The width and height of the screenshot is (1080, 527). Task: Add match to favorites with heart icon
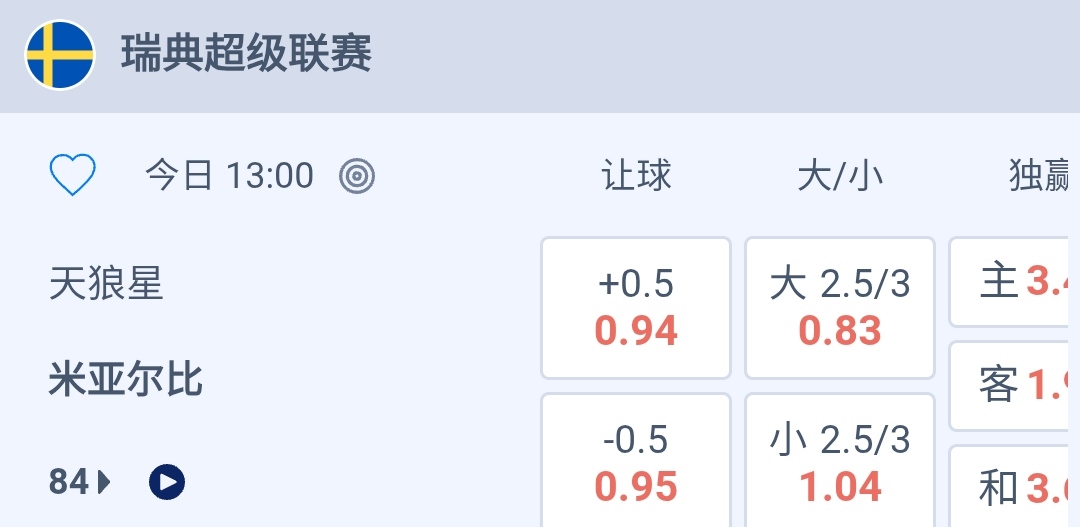[x=72, y=176]
